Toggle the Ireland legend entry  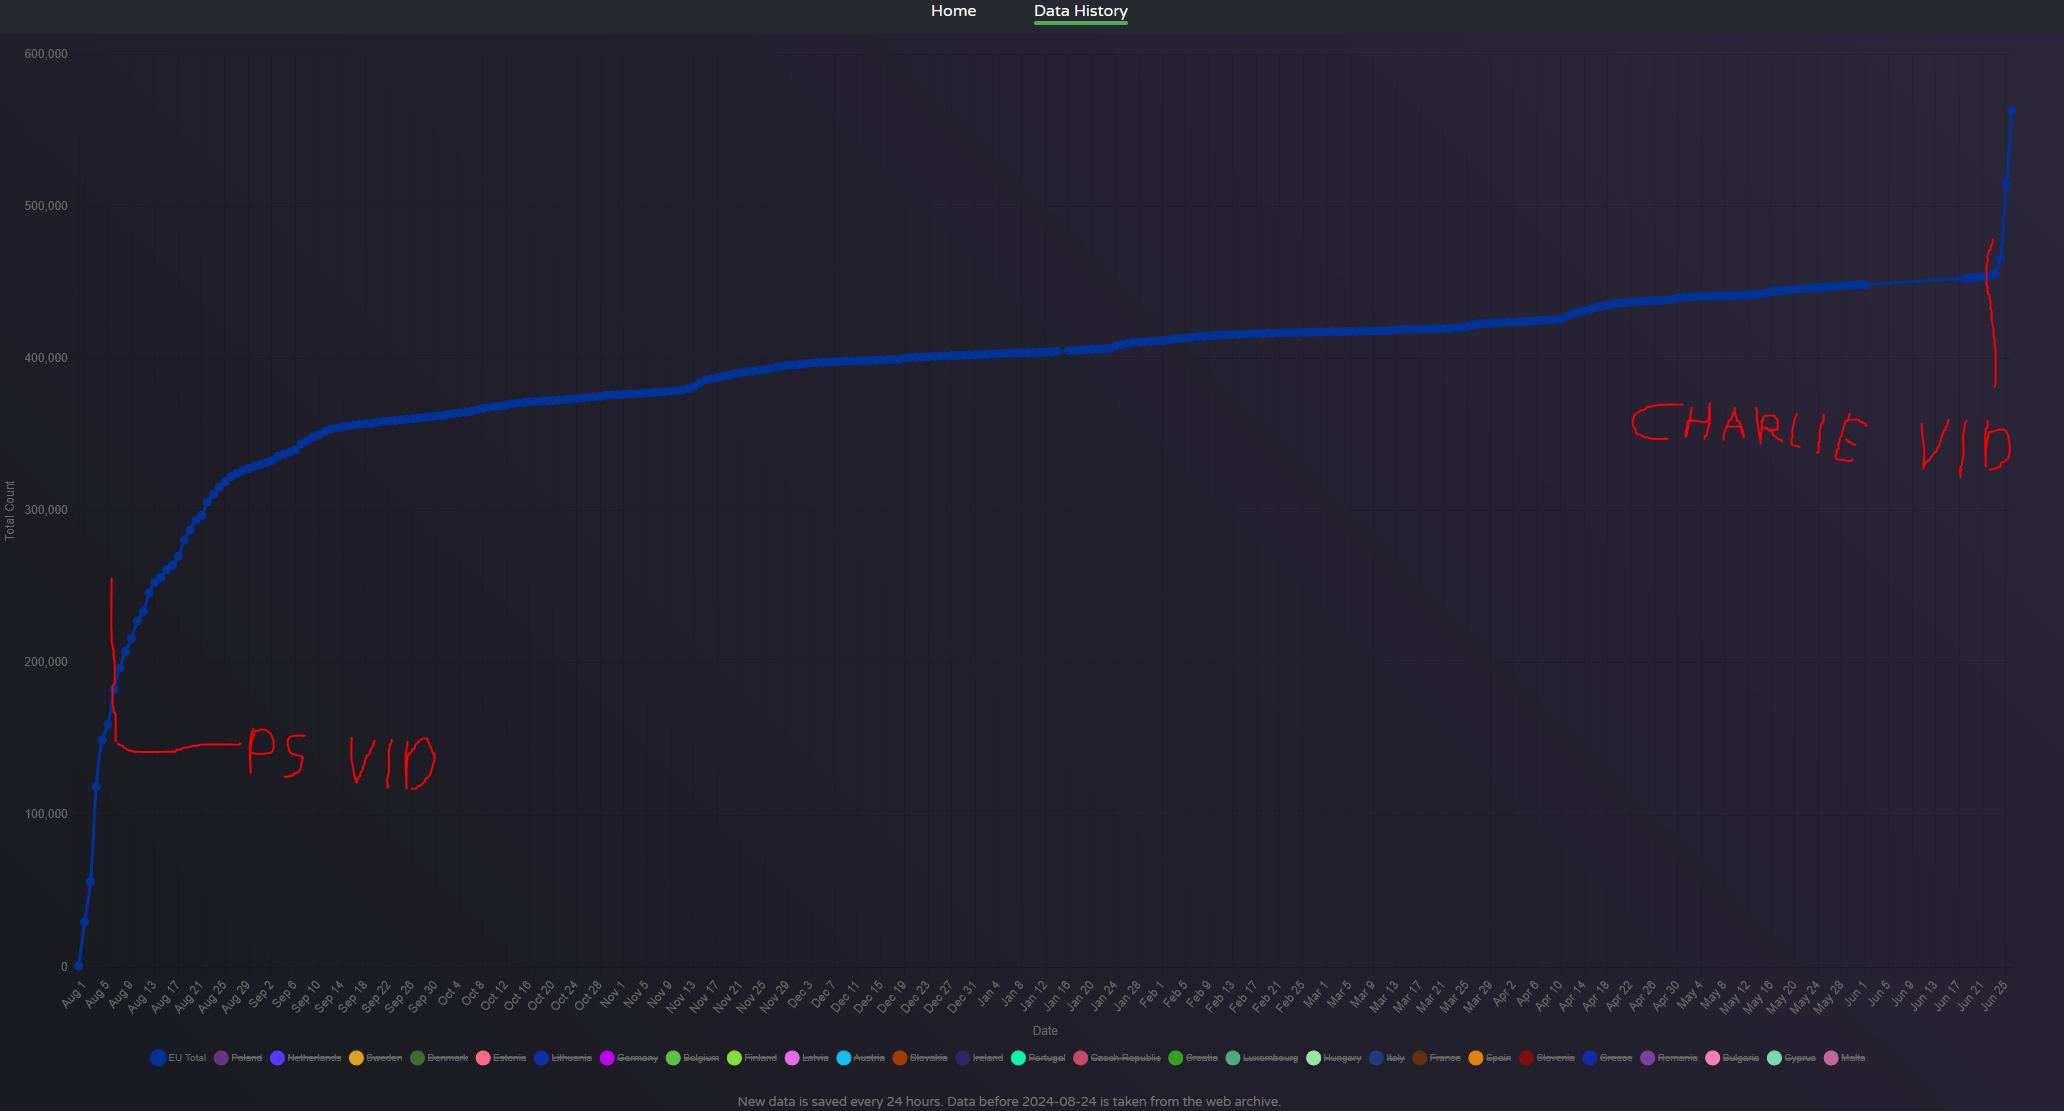[x=979, y=1058]
